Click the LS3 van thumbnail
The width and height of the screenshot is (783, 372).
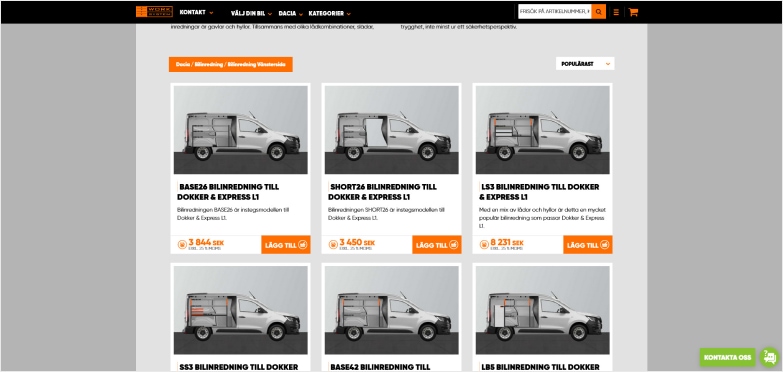click(542, 130)
